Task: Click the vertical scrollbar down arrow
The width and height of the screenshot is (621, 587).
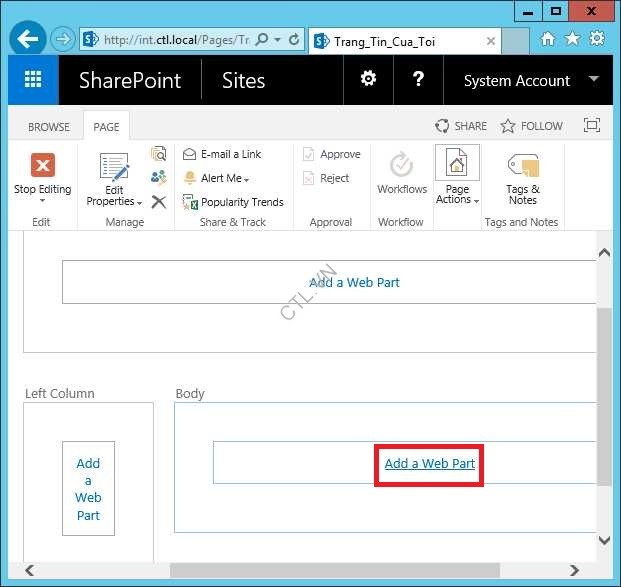Action: point(604,540)
